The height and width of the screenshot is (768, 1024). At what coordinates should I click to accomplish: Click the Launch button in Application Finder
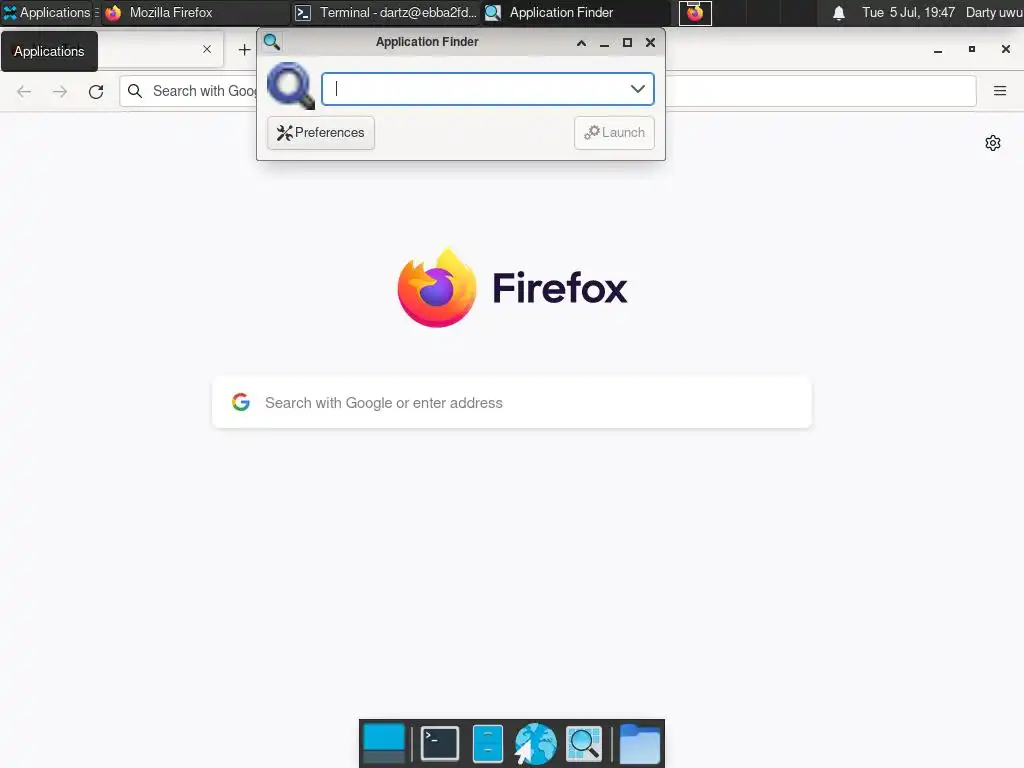pyautogui.click(x=614, y=133)
